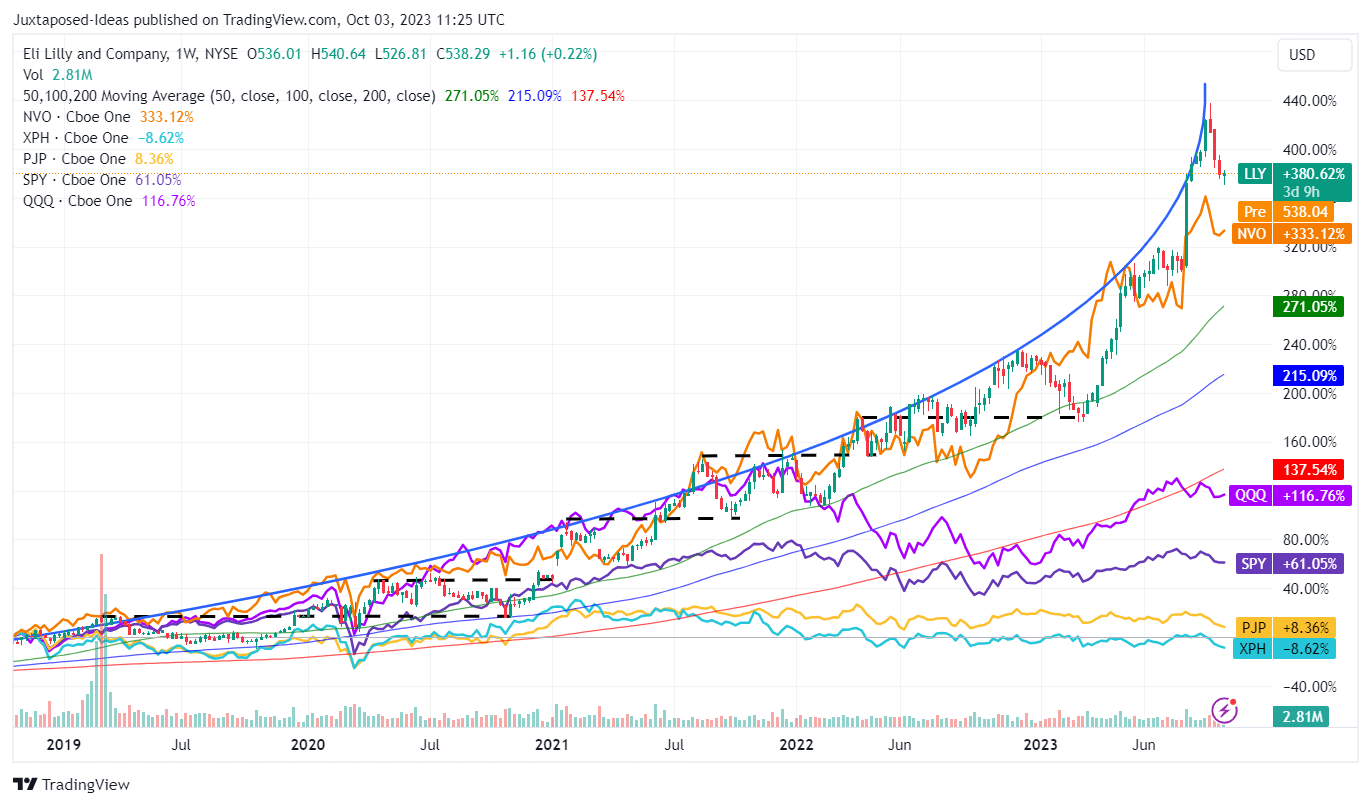Select the 2021 label on the time axis

point(551,744)
